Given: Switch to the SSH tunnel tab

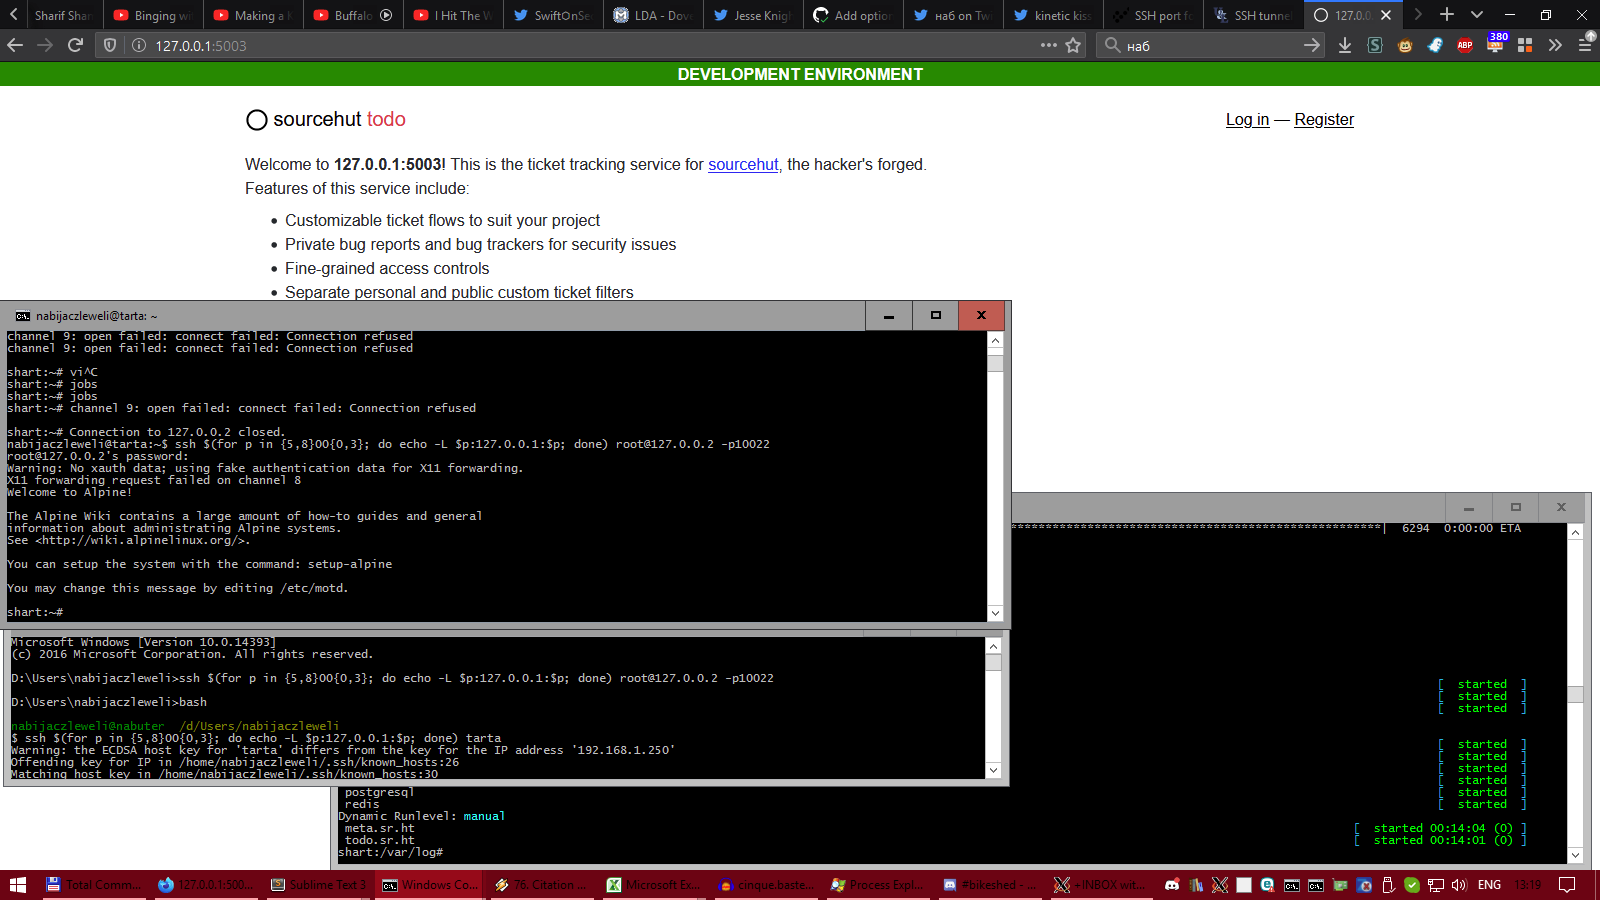Looking at the screenshot, I should (1253, 15).
